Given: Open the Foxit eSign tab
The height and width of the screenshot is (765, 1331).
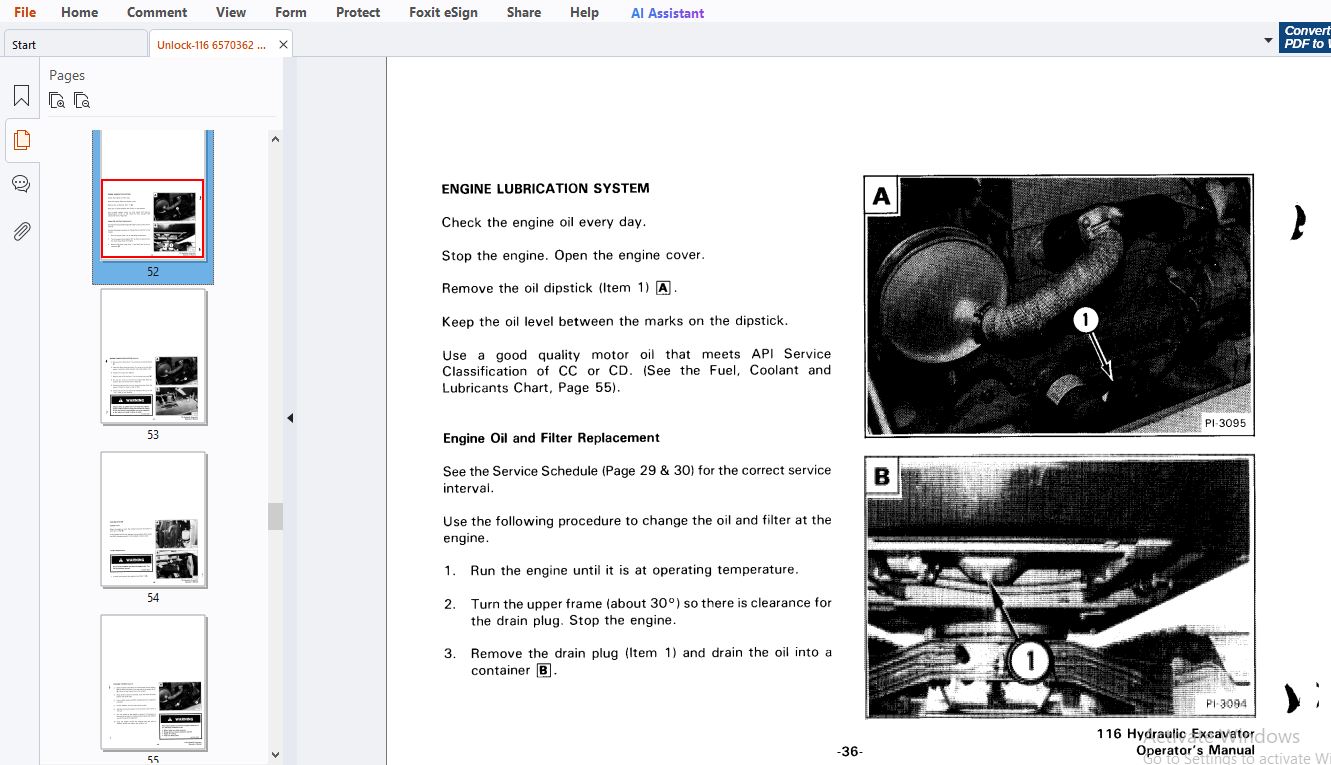Looking at the screenshot, I should [443, 12].
